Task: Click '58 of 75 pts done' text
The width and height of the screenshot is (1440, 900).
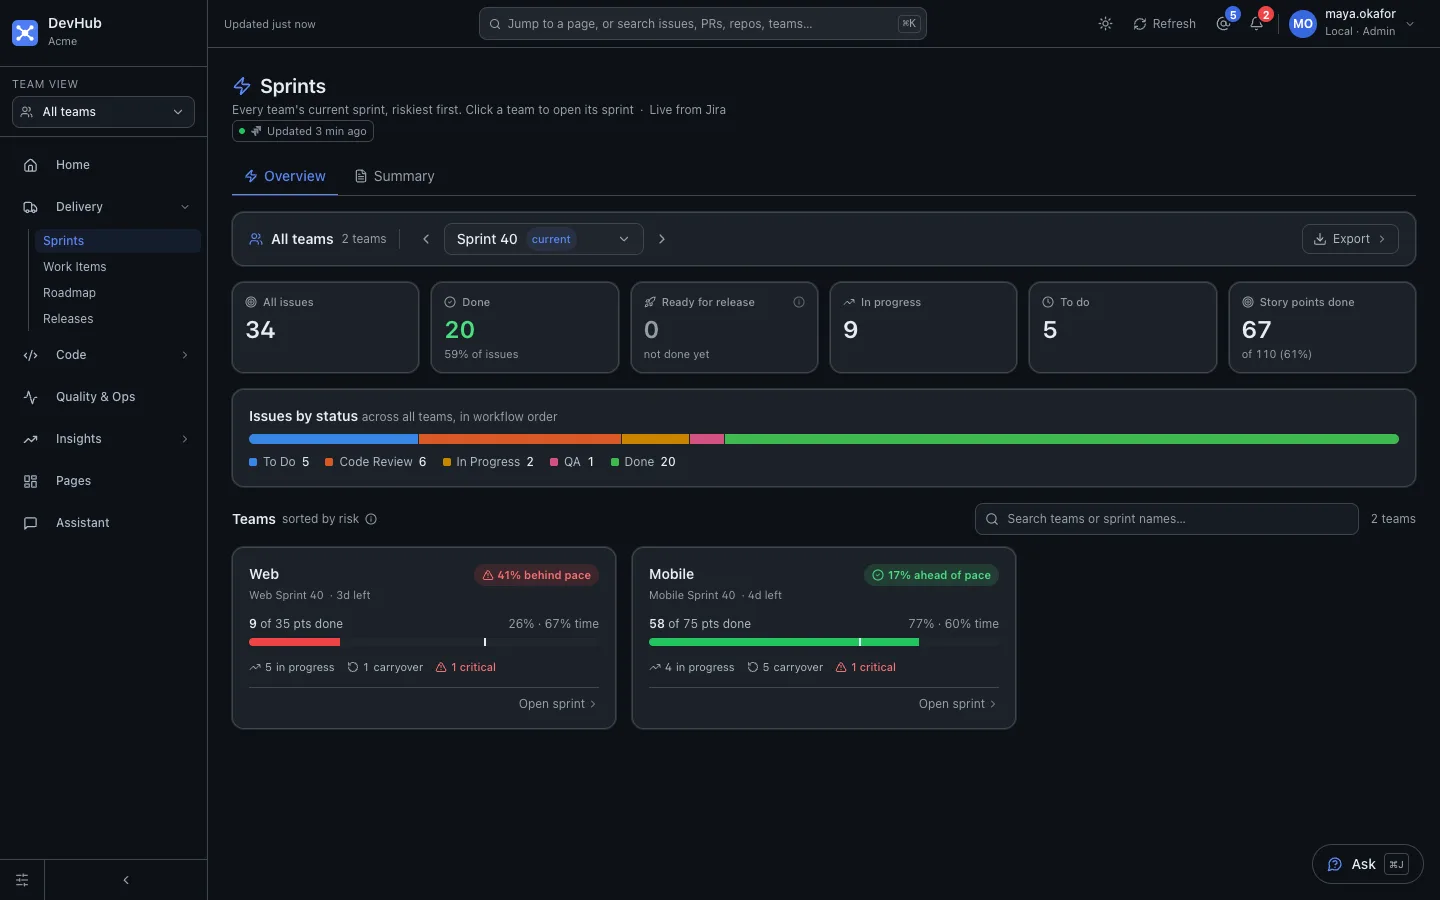Action: pos(700,624)
